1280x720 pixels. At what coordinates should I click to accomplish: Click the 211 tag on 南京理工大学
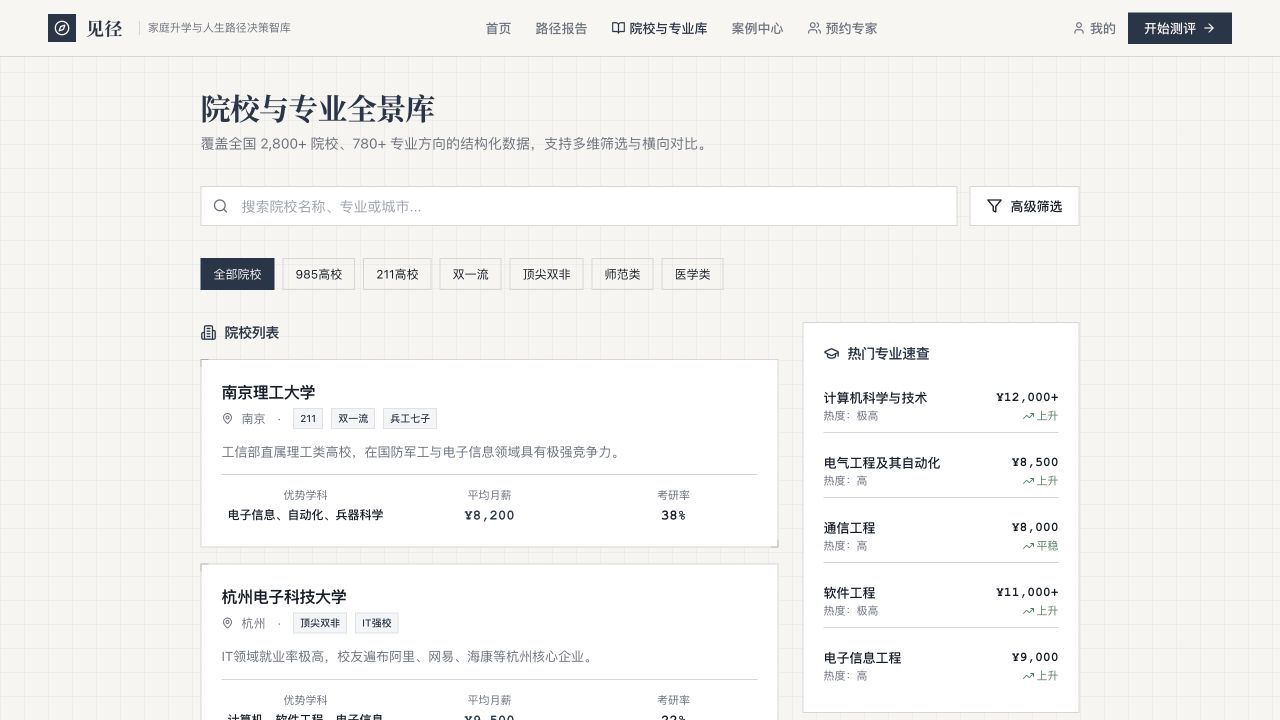(308, 419)
